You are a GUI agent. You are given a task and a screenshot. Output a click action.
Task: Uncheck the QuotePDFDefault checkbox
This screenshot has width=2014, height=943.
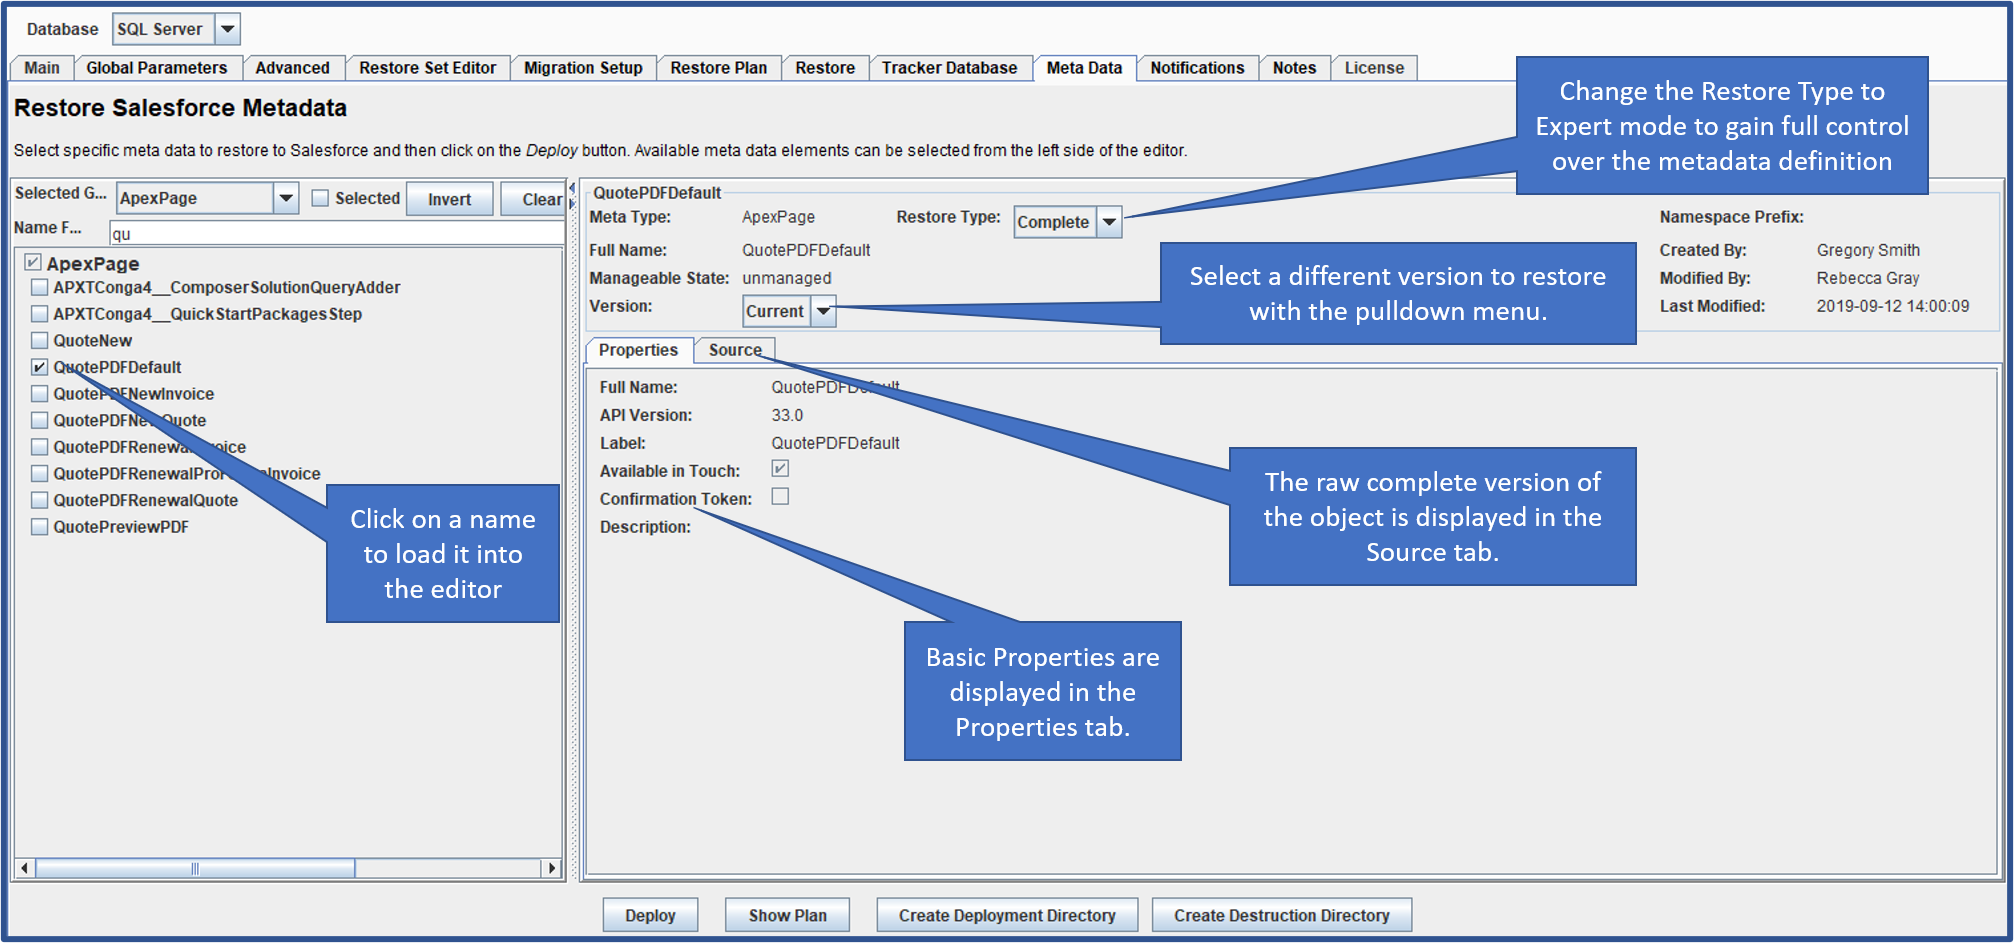click(40, 367)
